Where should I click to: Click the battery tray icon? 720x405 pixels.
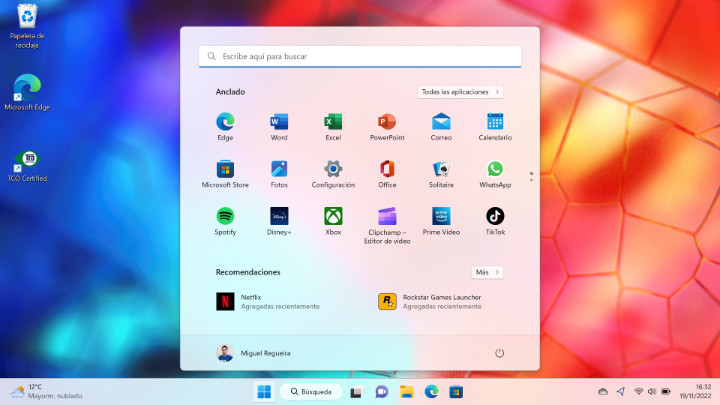tap(666, 392)
